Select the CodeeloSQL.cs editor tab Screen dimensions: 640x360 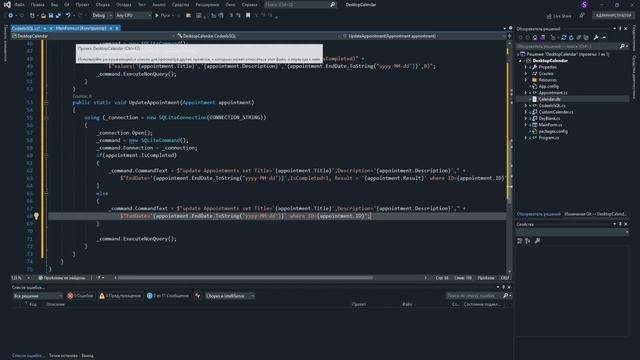point(26,28)
